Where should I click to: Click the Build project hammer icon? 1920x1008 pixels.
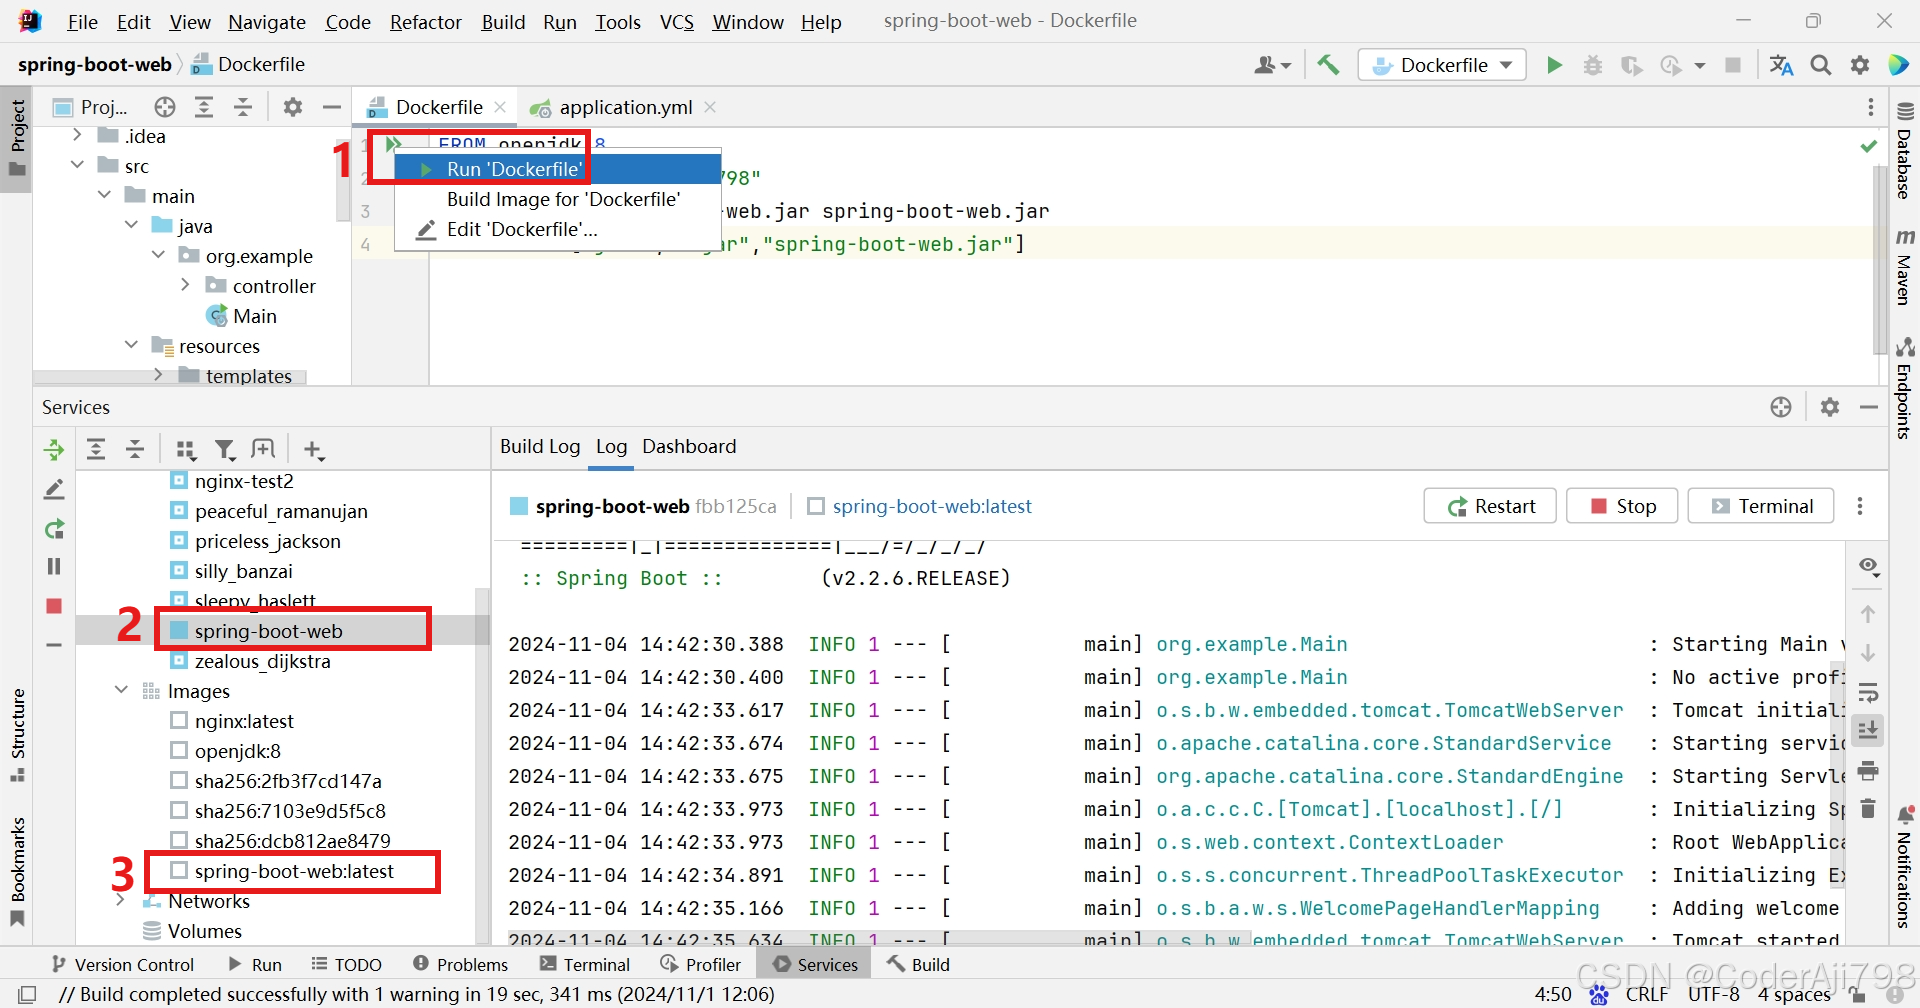[x=1328, y=65]
